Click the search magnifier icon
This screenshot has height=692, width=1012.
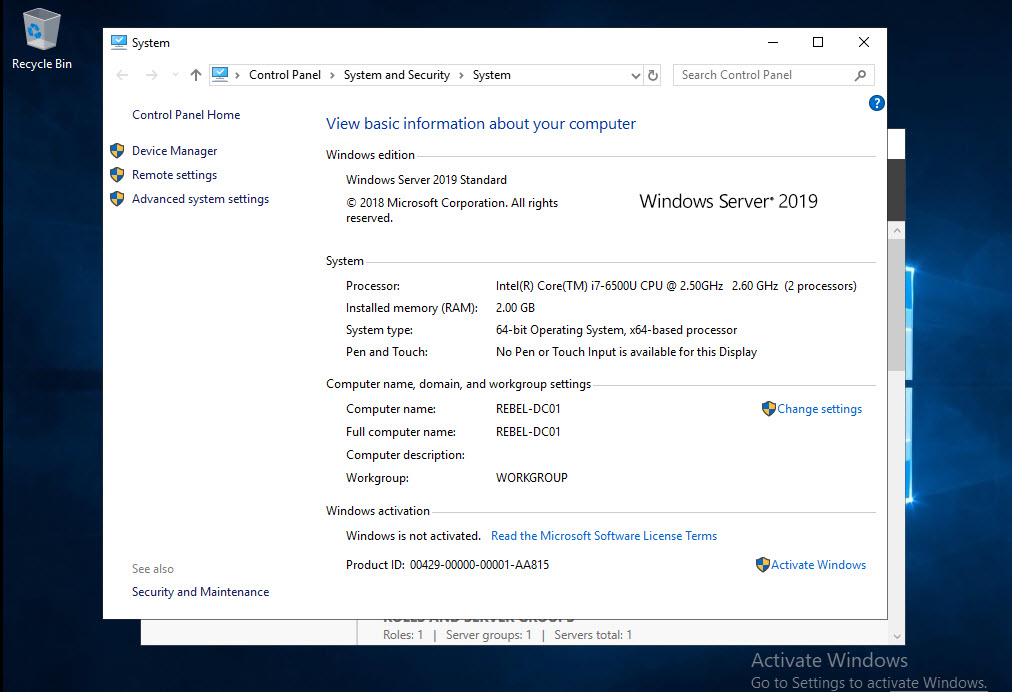click(860, 75)
